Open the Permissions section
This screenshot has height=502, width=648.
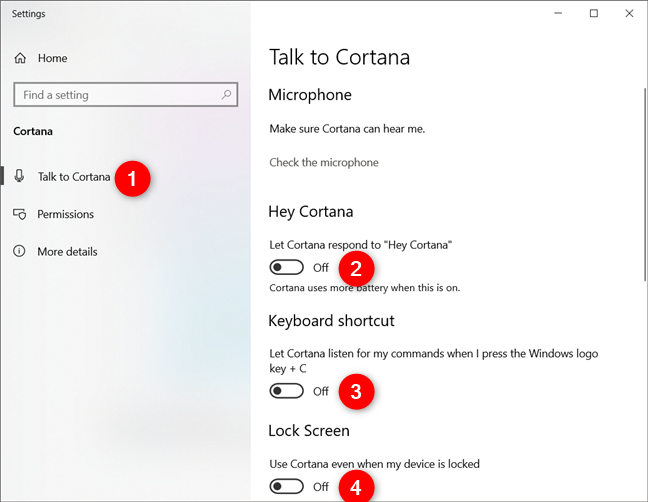(65, 214)
